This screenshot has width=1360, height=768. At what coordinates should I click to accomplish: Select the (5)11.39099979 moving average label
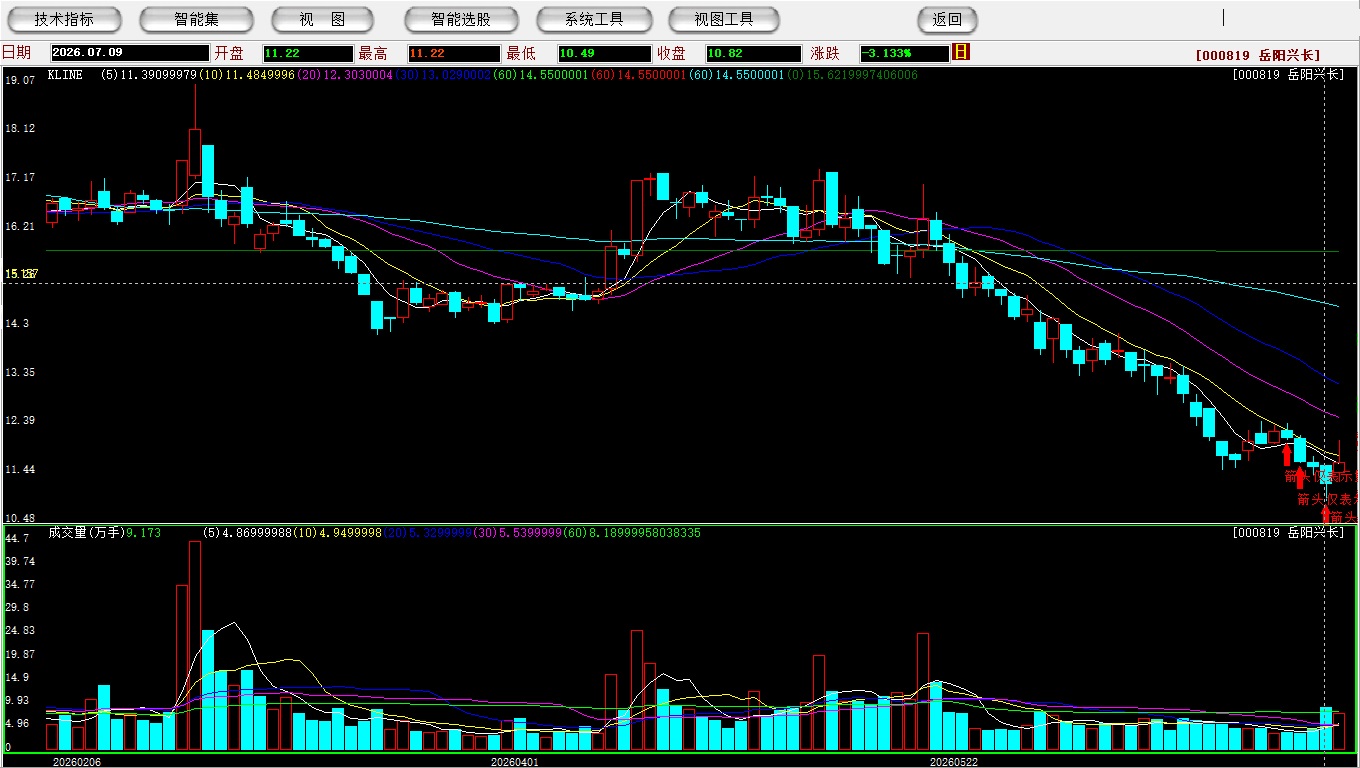pos(148,75)
